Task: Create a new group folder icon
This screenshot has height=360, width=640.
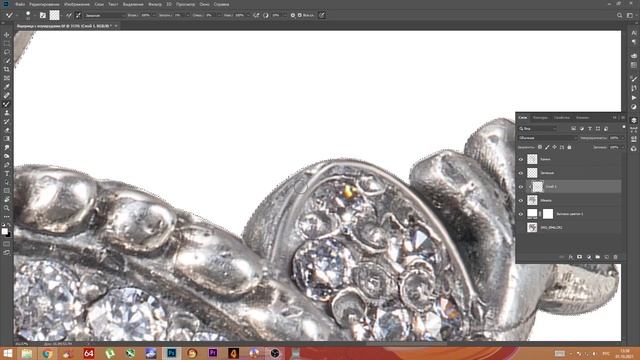Action: [598, 257]
